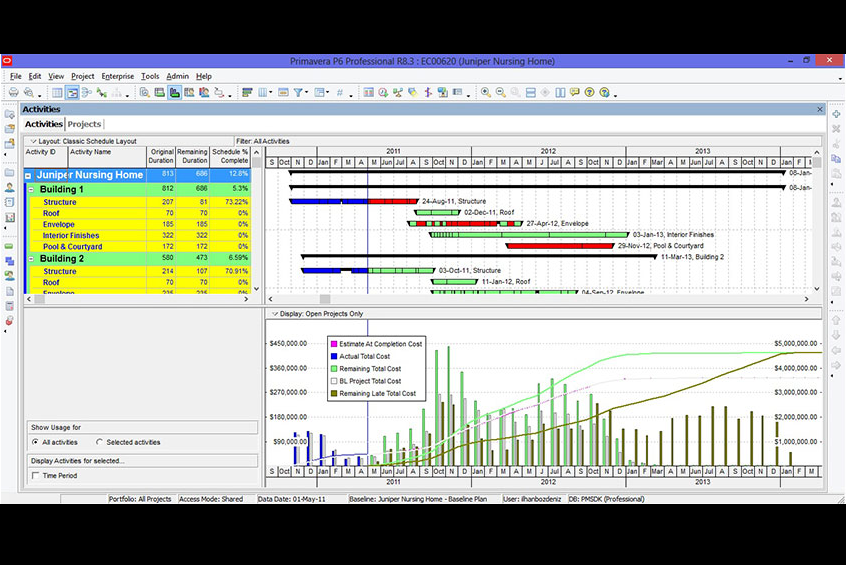Switch to the Projects tab
This screenshot has height=565, width=846.
click(84, 124)
